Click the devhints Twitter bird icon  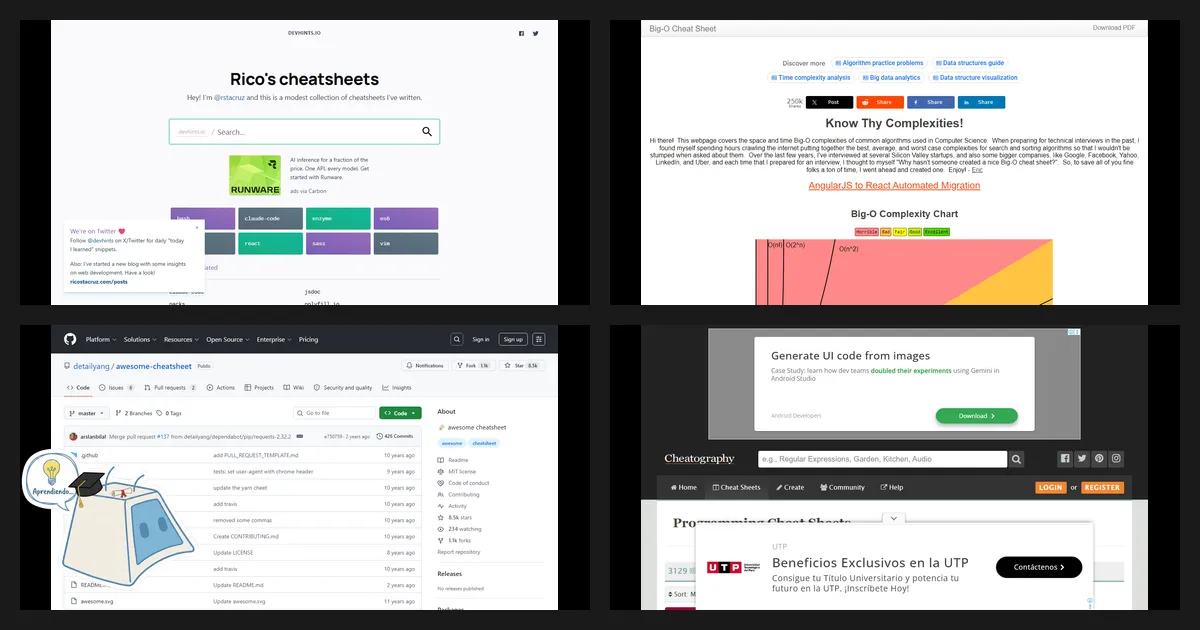tap(535, 33)
